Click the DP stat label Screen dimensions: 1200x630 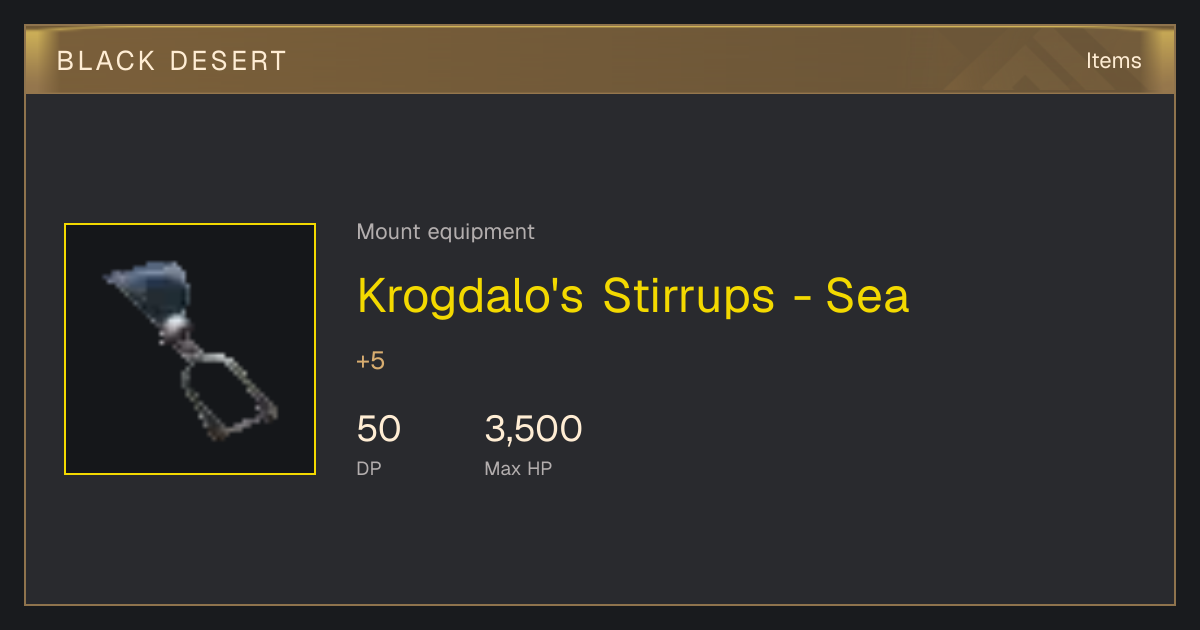click(x=369, y=468)
